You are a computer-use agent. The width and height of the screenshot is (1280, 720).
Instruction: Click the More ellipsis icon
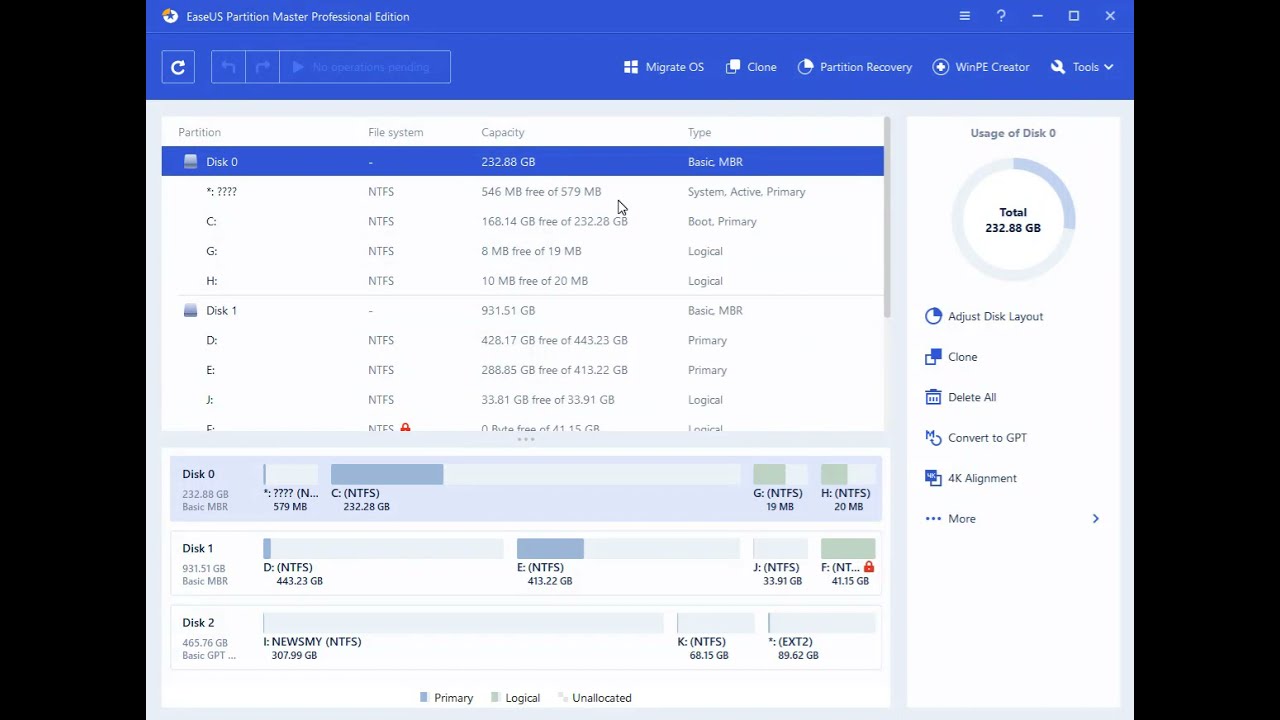[933, 518]
